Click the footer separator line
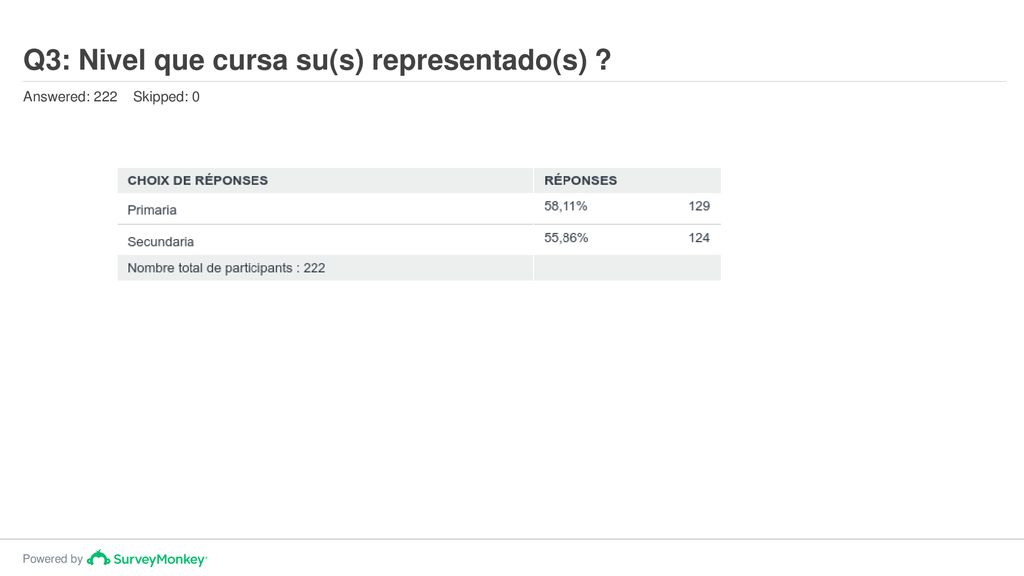 (512, 539)
